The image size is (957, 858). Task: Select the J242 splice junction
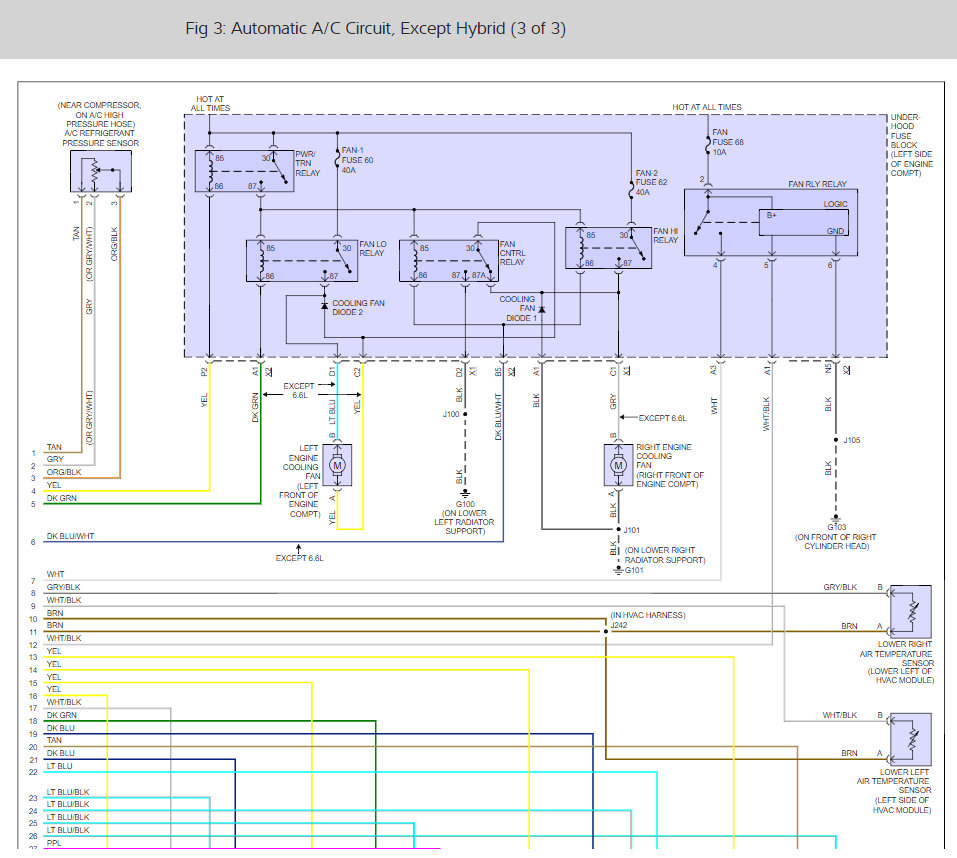click(x=606, y=631)
